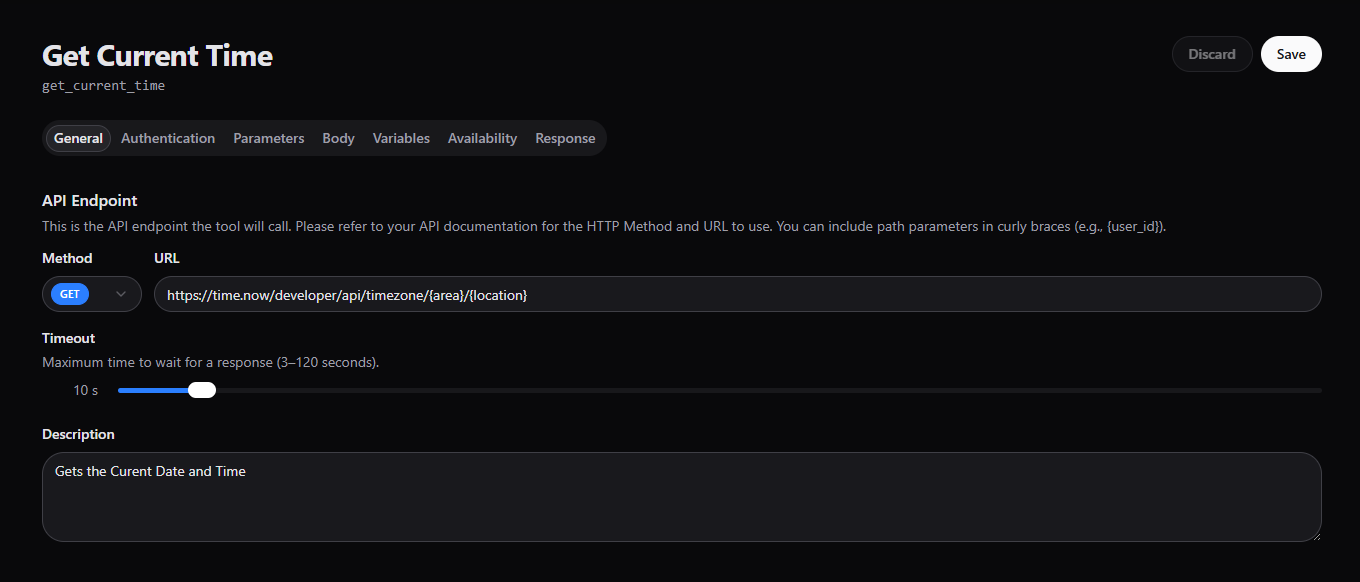Screen dimensions: 1360x582
Task: Select the Body tab
Action: point(338,139)
